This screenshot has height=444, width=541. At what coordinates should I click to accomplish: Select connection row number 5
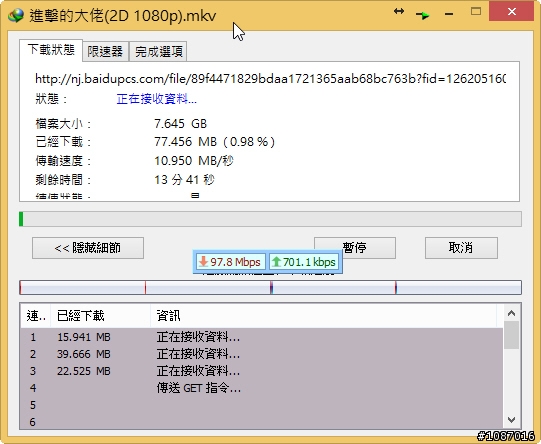pos(262,405)
